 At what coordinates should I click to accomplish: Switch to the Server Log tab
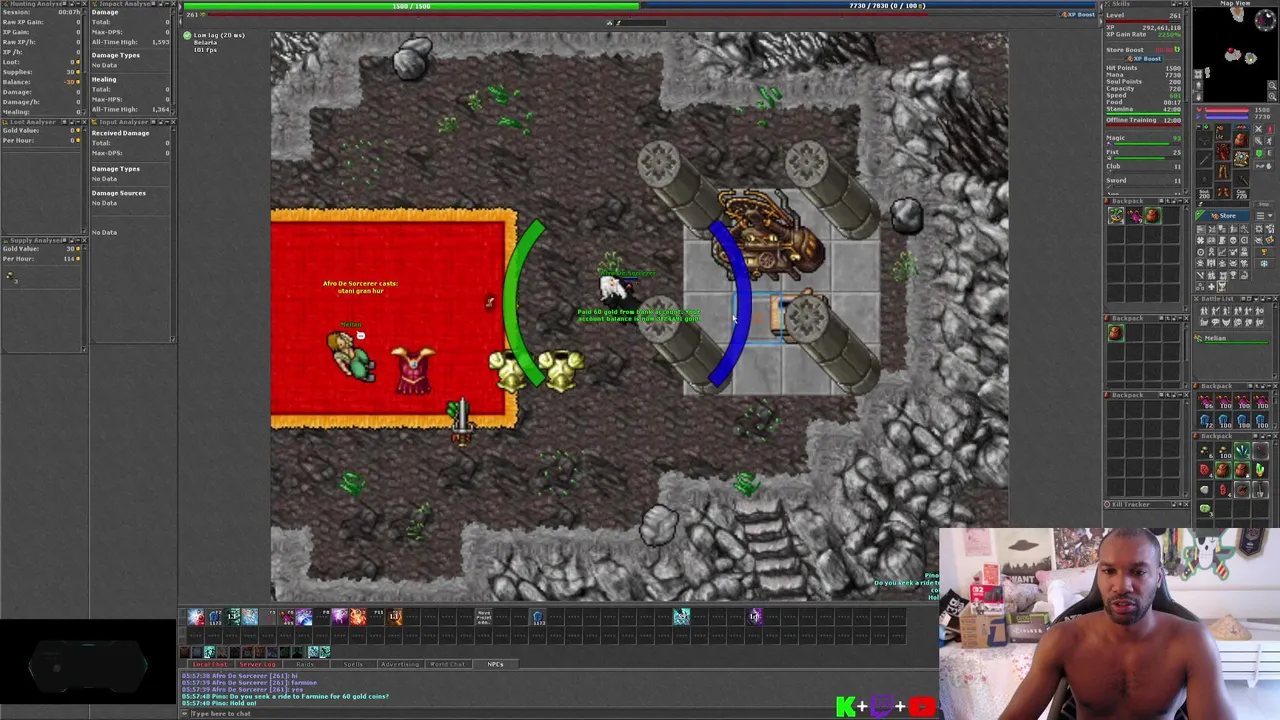point(257,664)
